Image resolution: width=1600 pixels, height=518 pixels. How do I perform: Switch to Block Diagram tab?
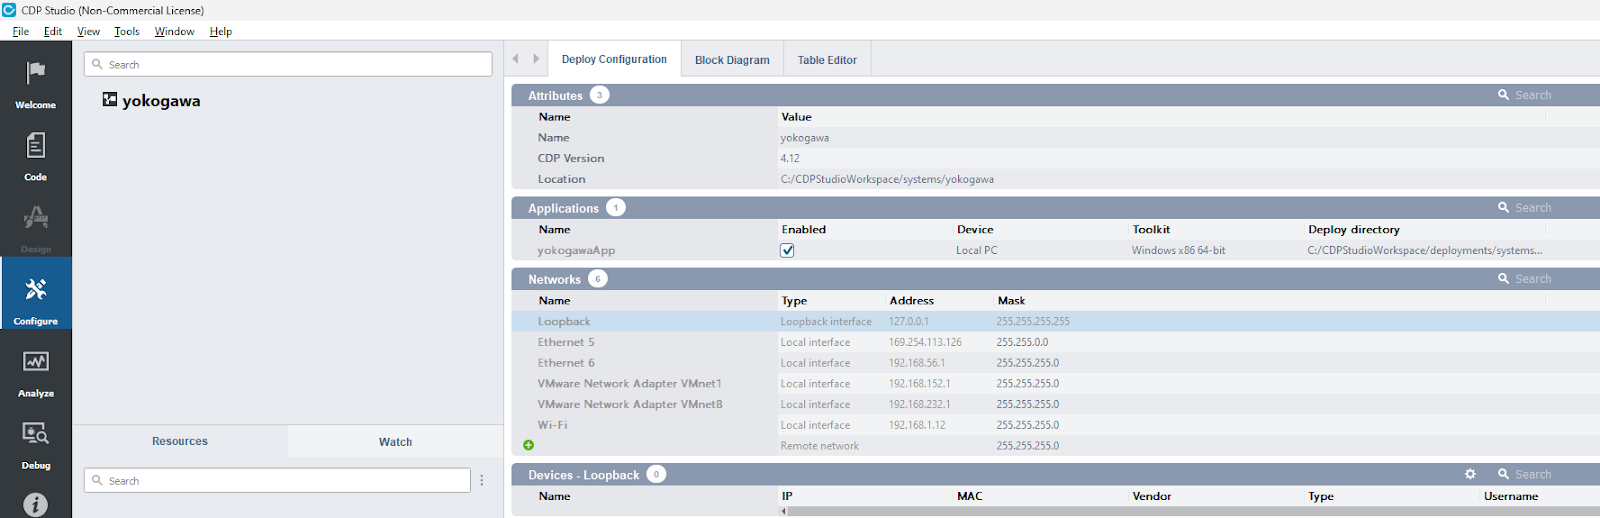pyautogui.click(x=732, y=60)
